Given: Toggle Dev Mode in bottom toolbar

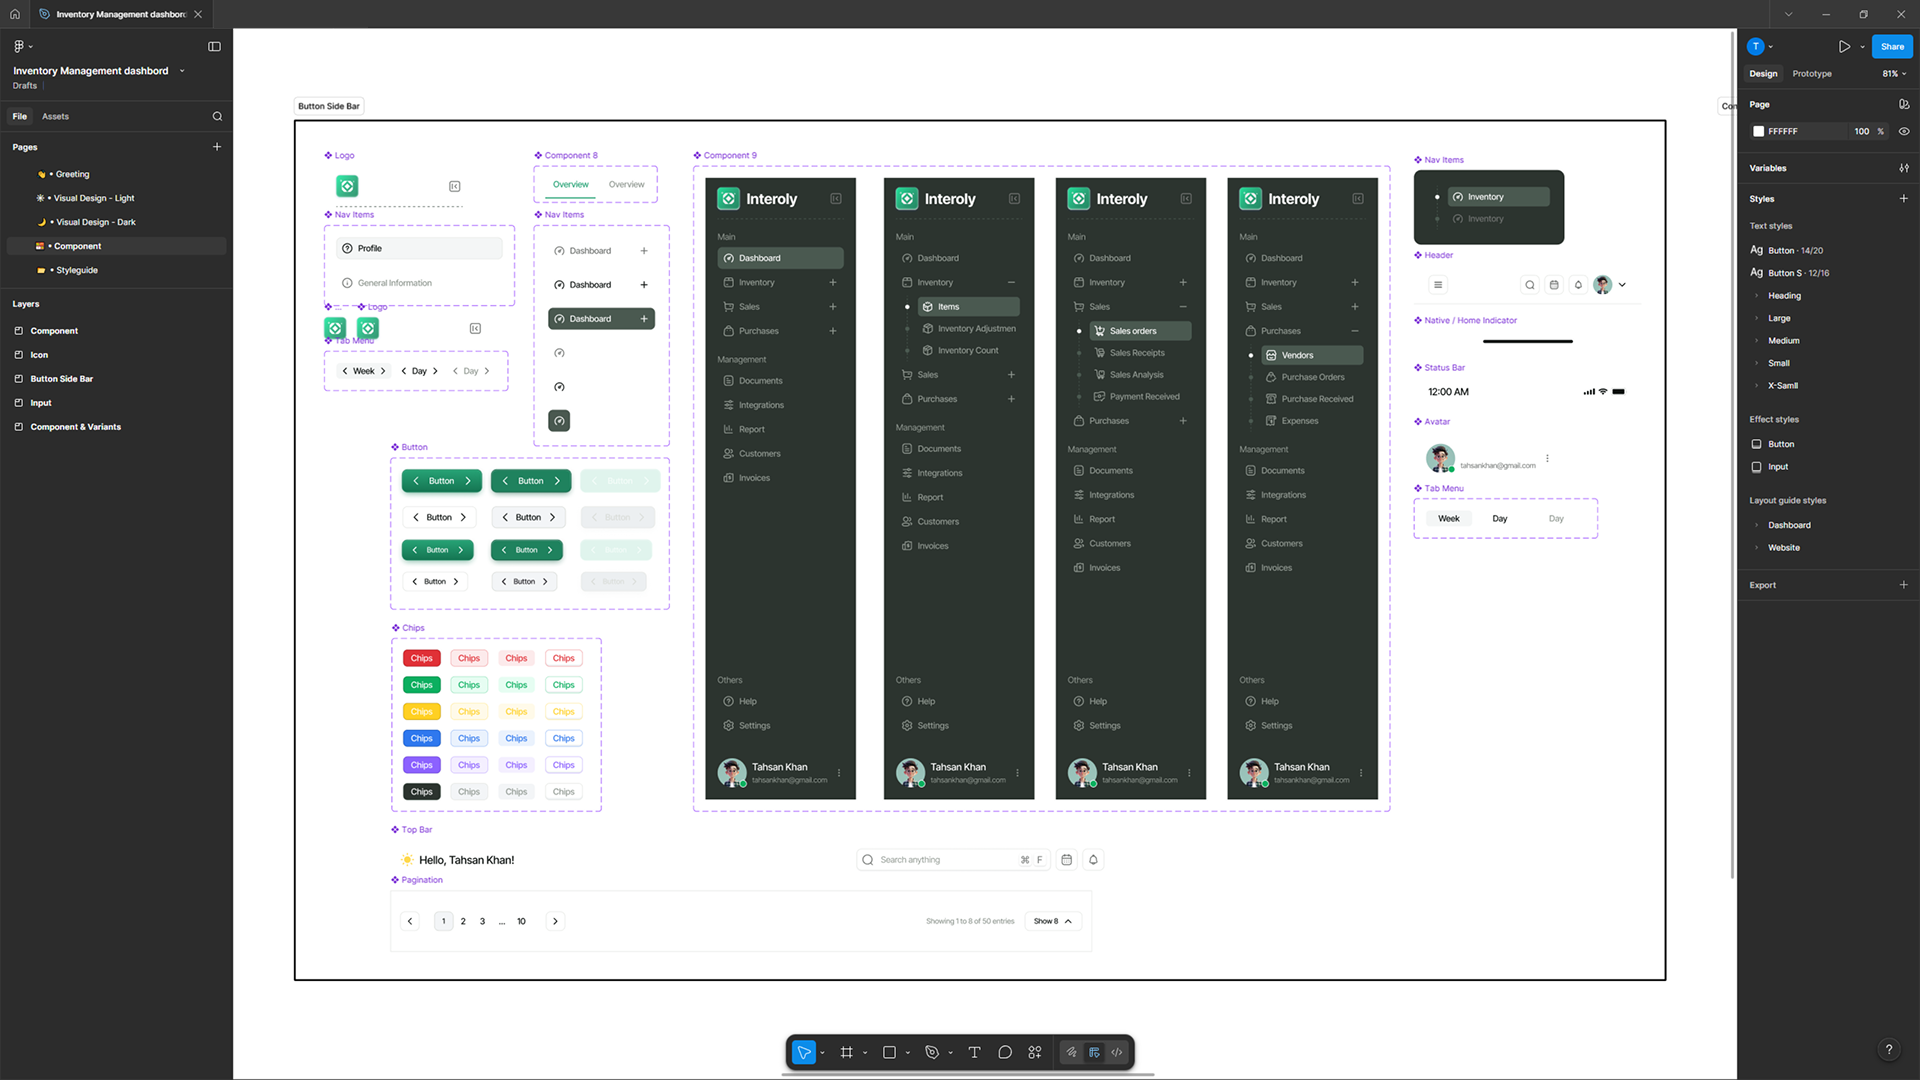Looking at the screenshot, I should pyautogui.click(x=1117, y=1052).
